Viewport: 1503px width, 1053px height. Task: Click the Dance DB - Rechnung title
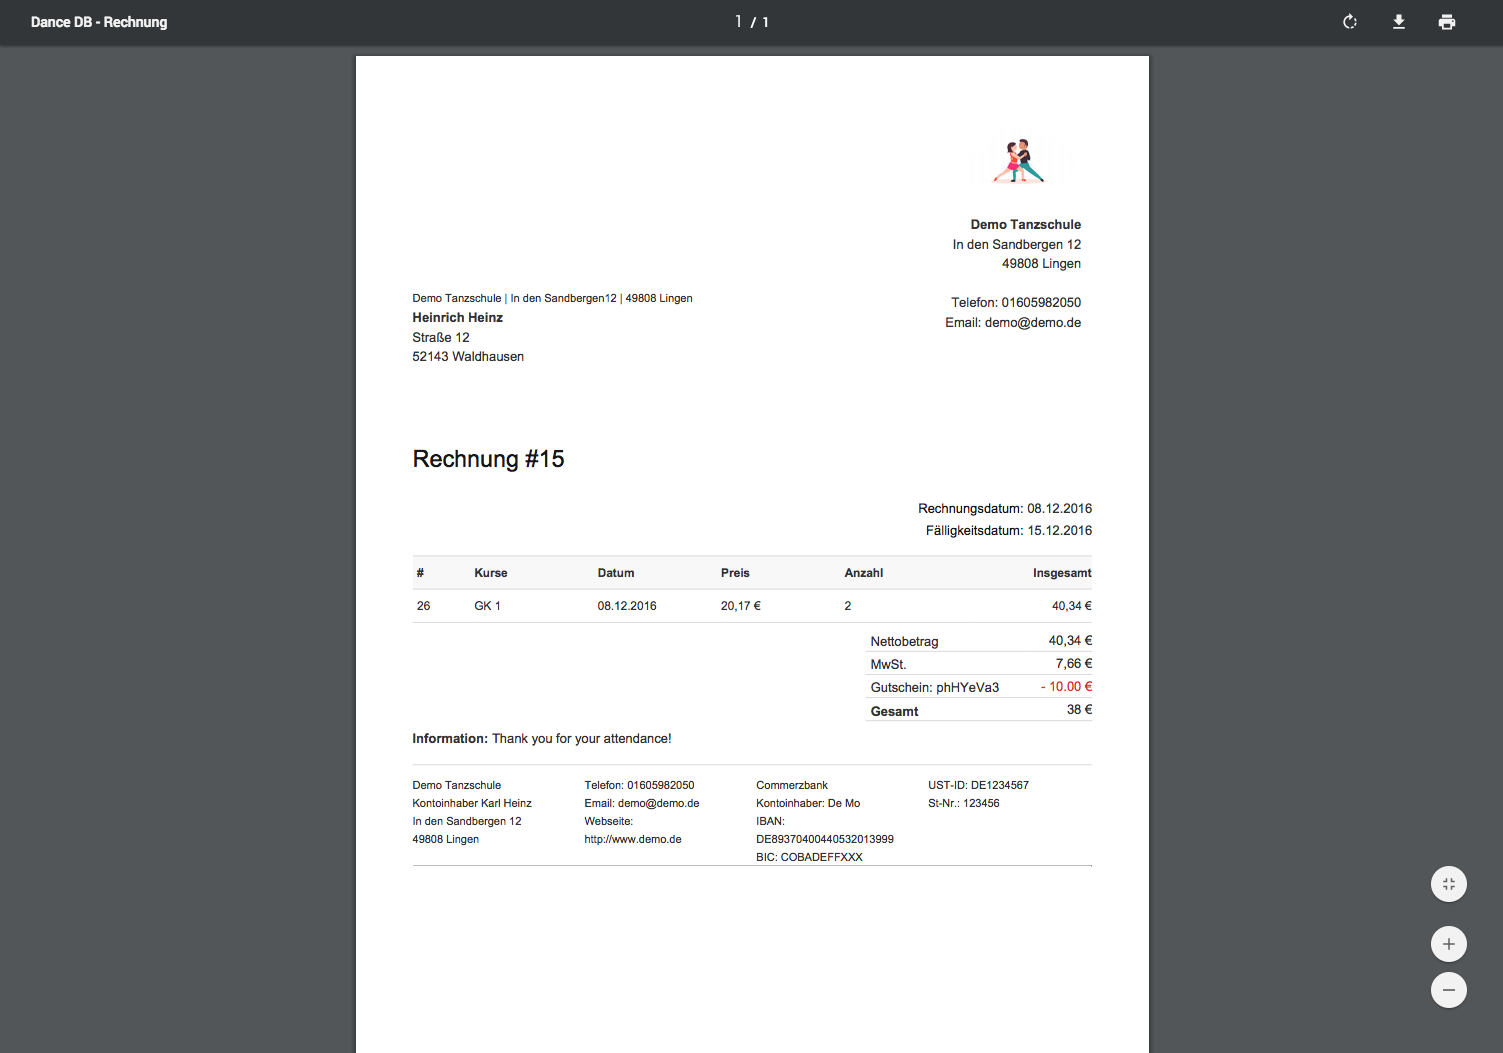[x=99, y=22]
